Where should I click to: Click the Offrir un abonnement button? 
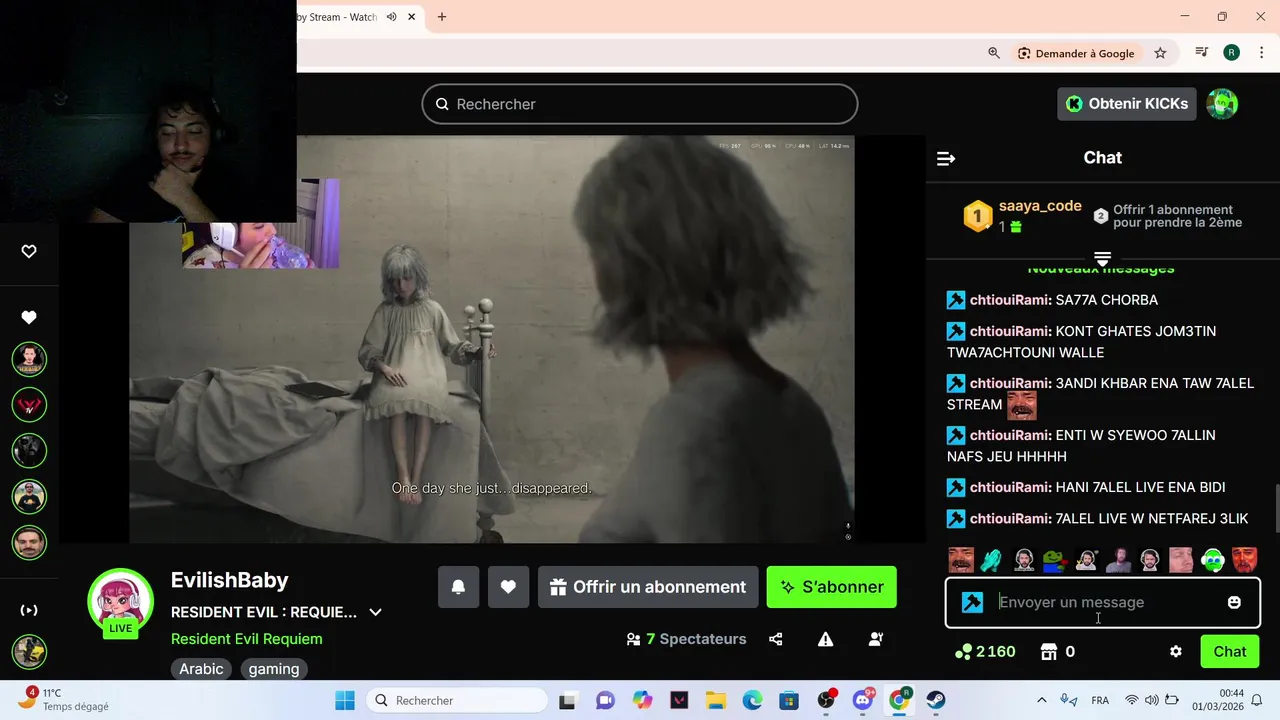pos(648,587)
